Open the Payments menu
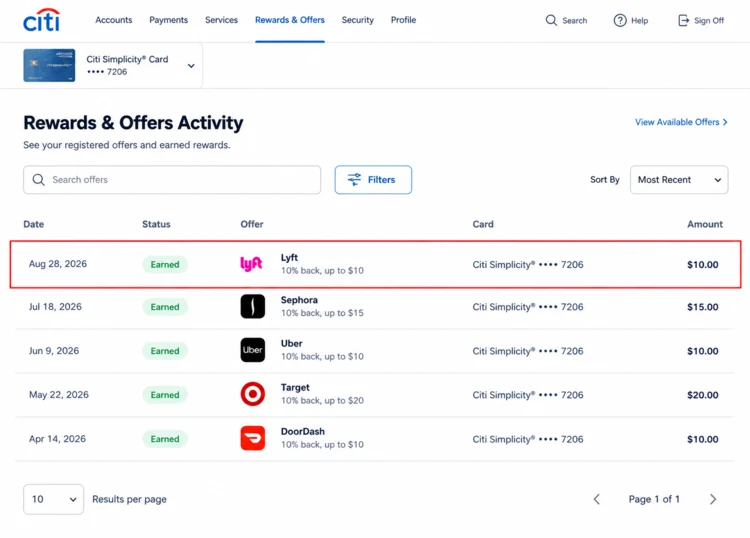Image resolution: width=750 pixels, height=538 pixels. pos(168,20)
